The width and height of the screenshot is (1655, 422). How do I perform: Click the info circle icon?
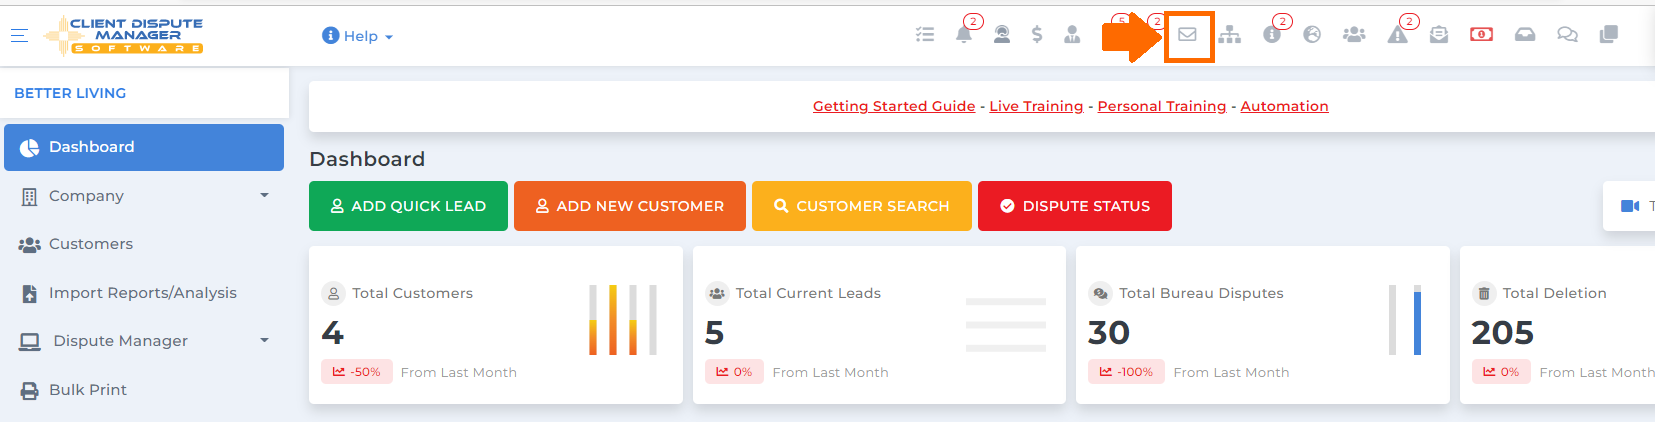pos(1272,35)
